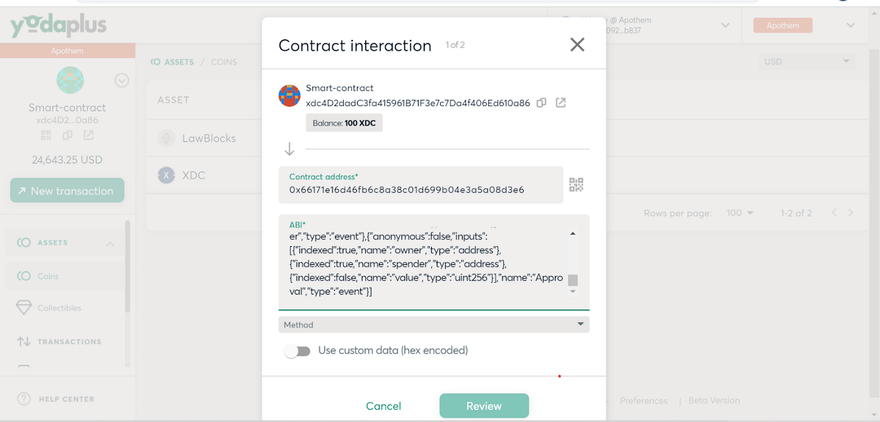Expand the sidebar wallet selector chevron
Image resolution: width=880 pixels, height=422 pixels.
point(122,81)
